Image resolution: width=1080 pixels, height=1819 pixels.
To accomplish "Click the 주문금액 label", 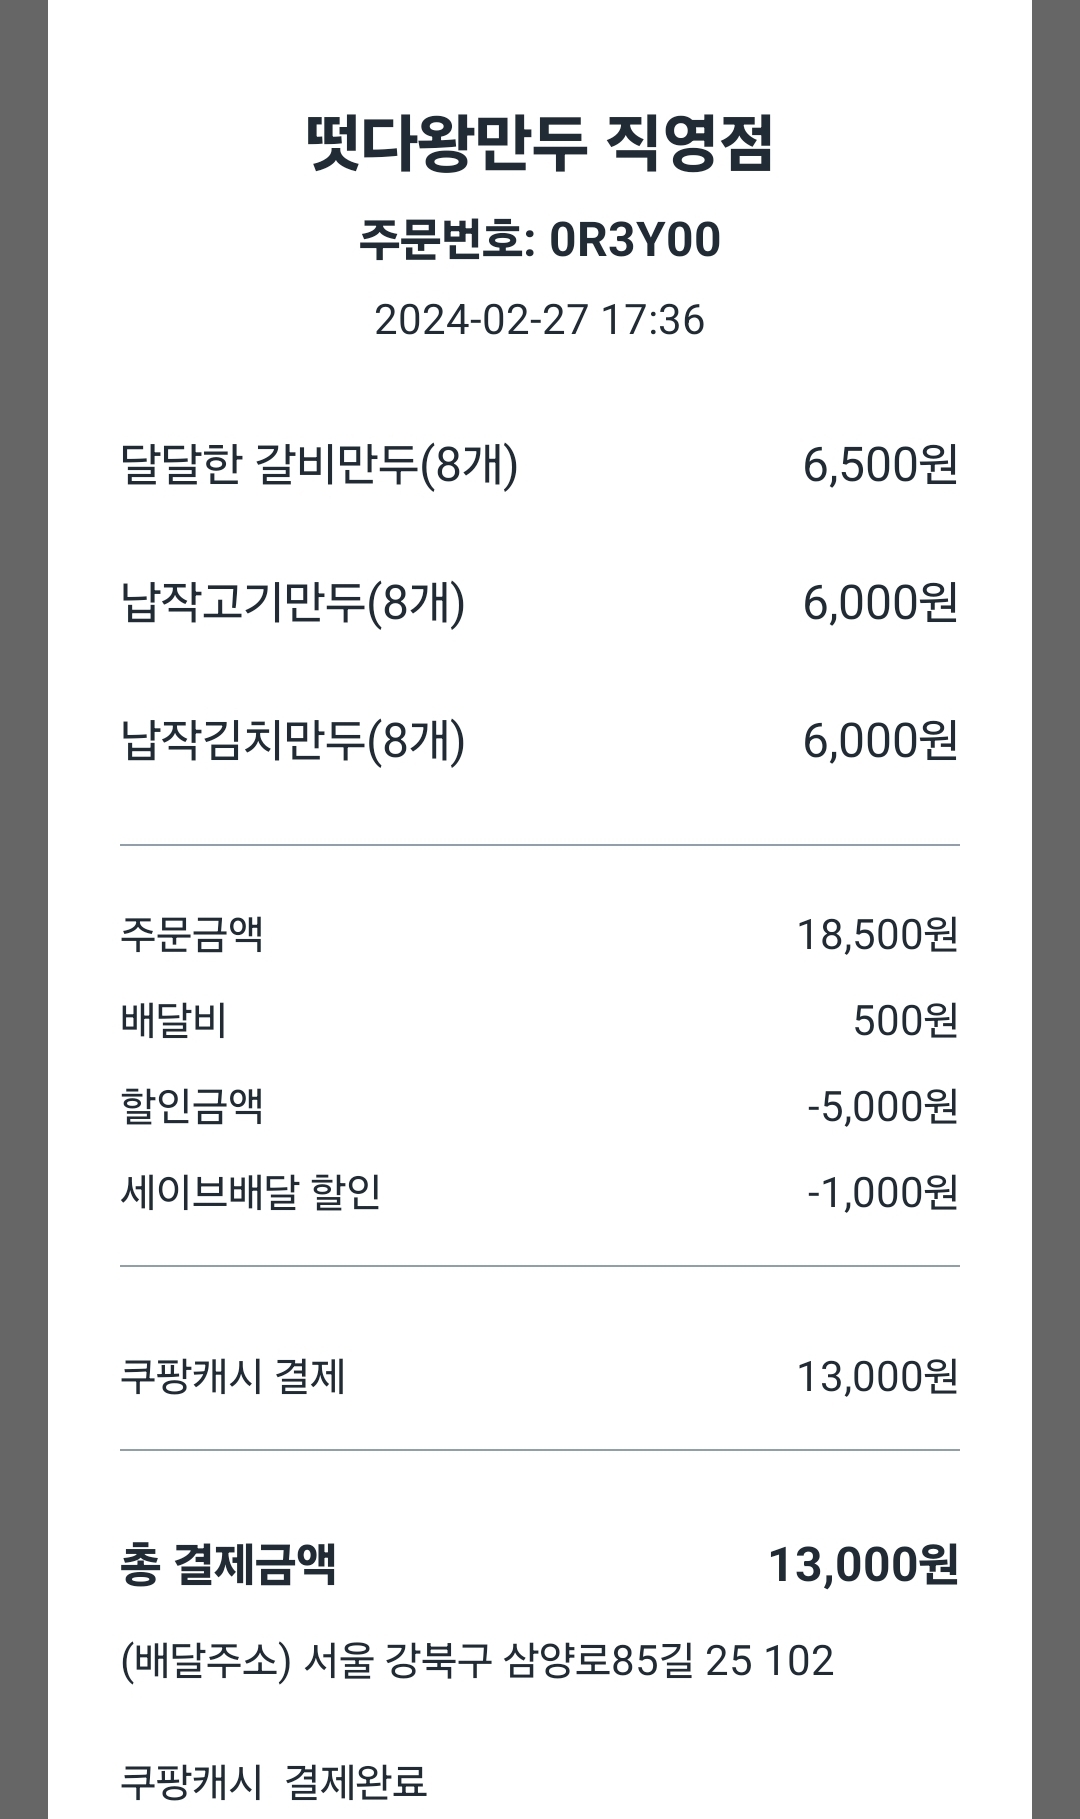I will (191, 935).
